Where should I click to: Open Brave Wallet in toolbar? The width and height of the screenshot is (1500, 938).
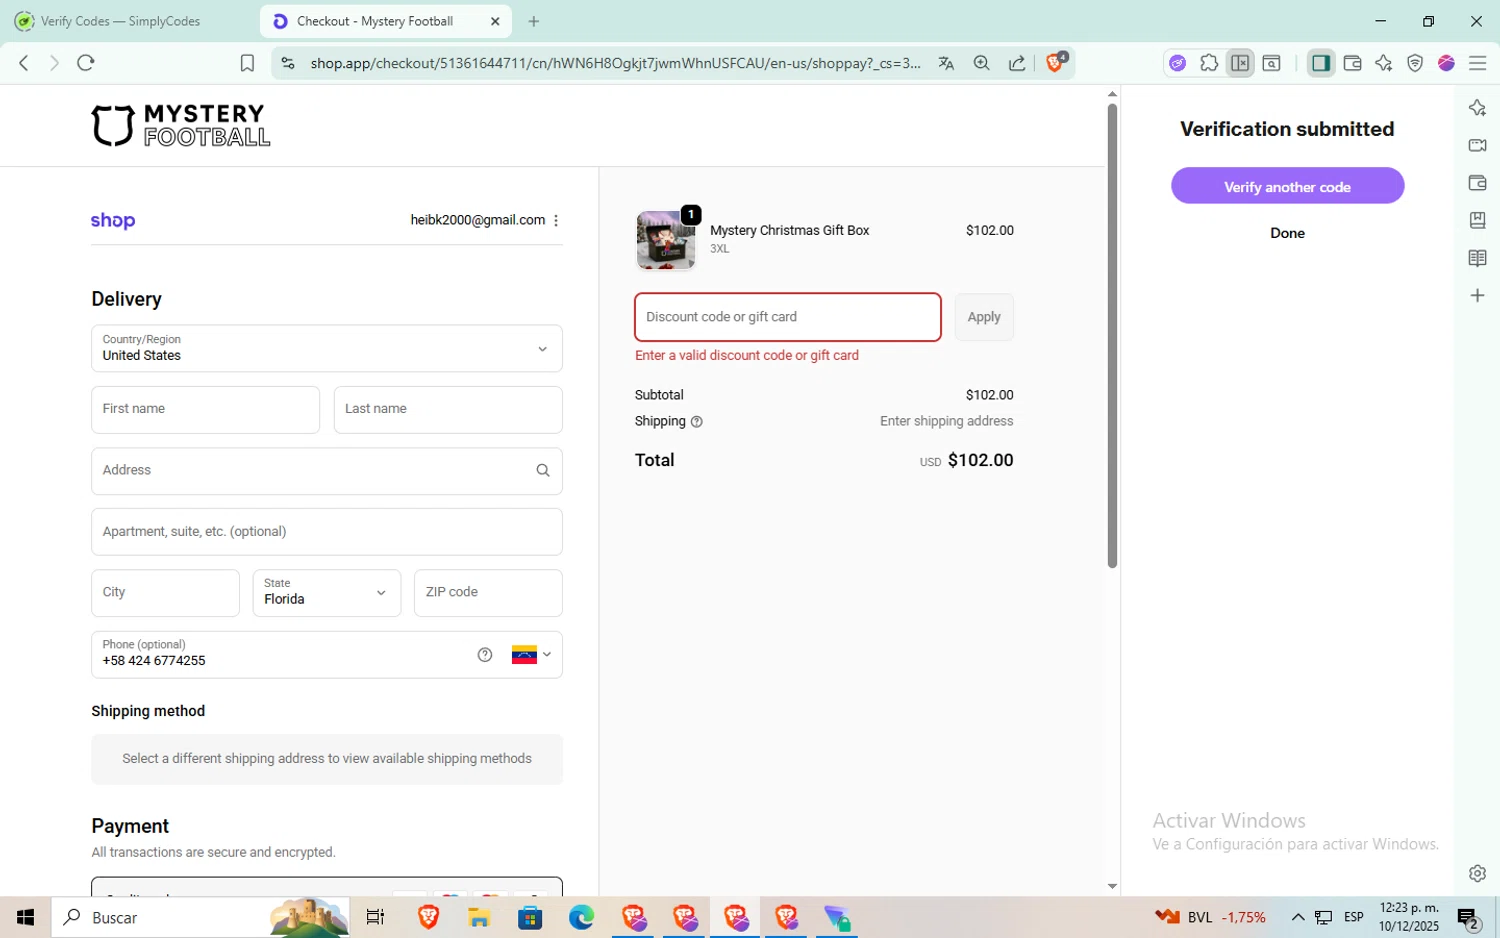1353,63
